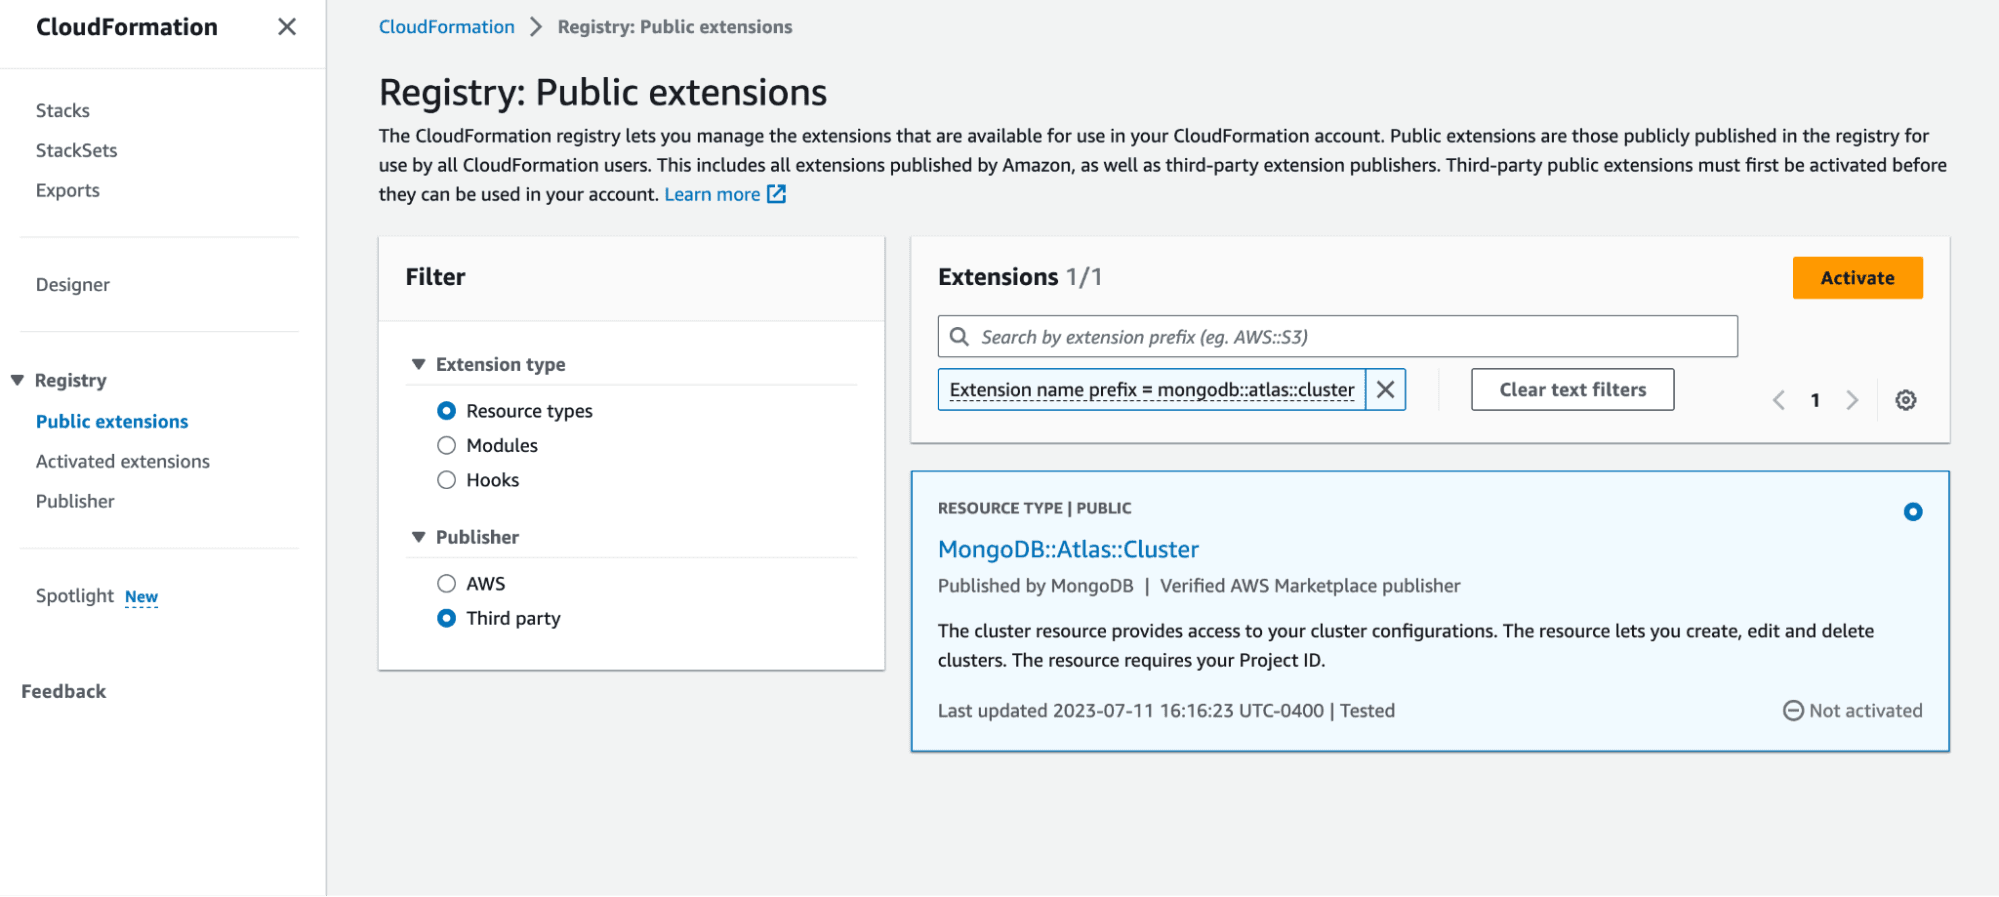Click the external link icon beside Learn more

coord(776,194)
